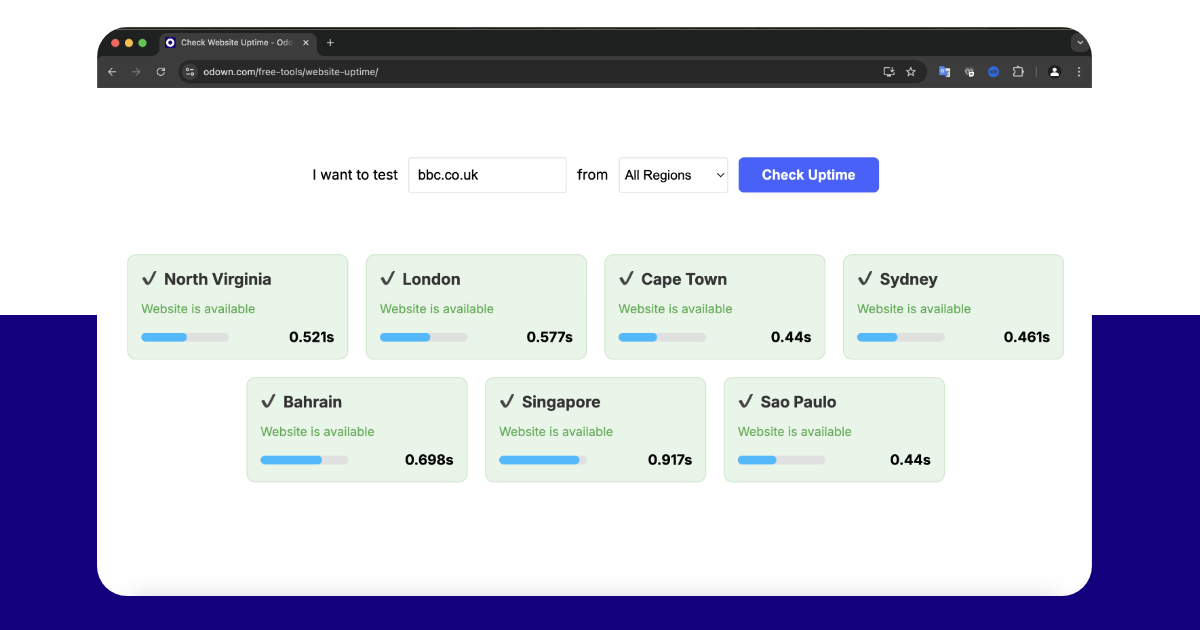Click the 0.521s response time value
The height and width of the screenshot is (630, 1200).
pos(312,337)
